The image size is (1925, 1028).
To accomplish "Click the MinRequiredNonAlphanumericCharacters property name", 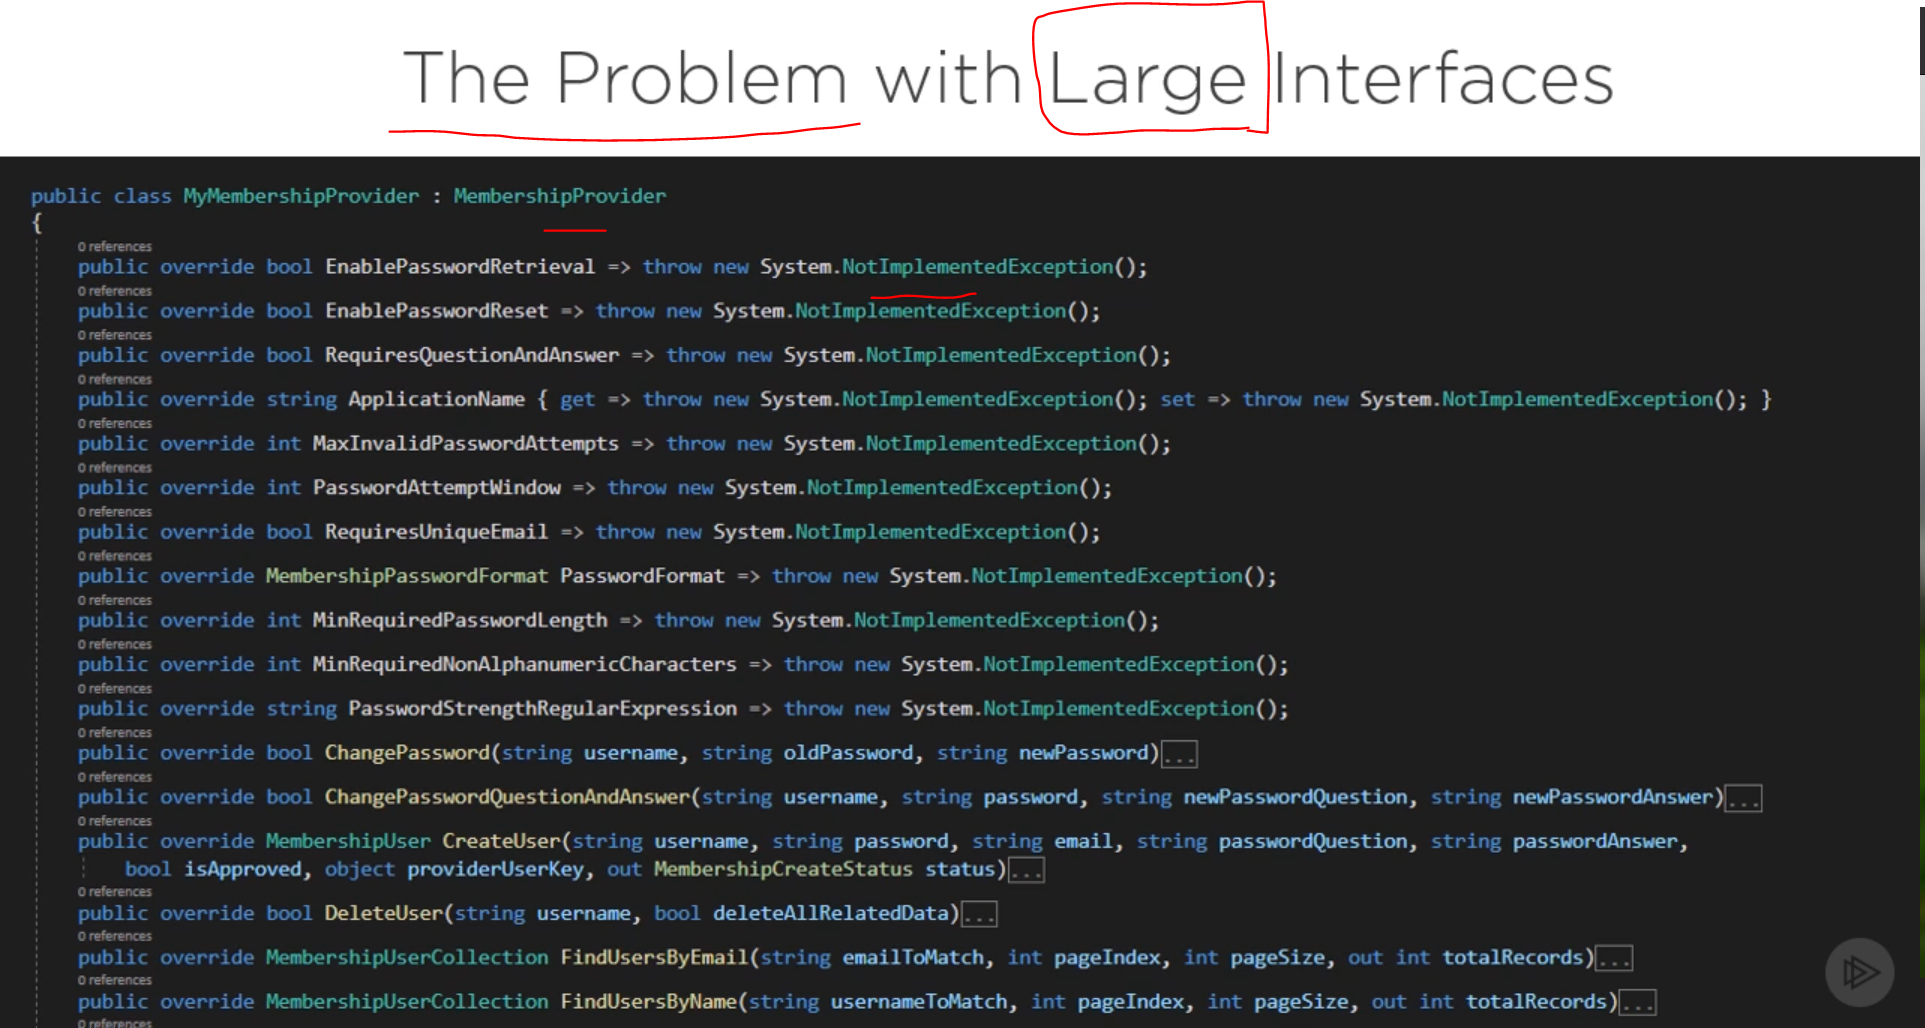I will coord(525,664).
